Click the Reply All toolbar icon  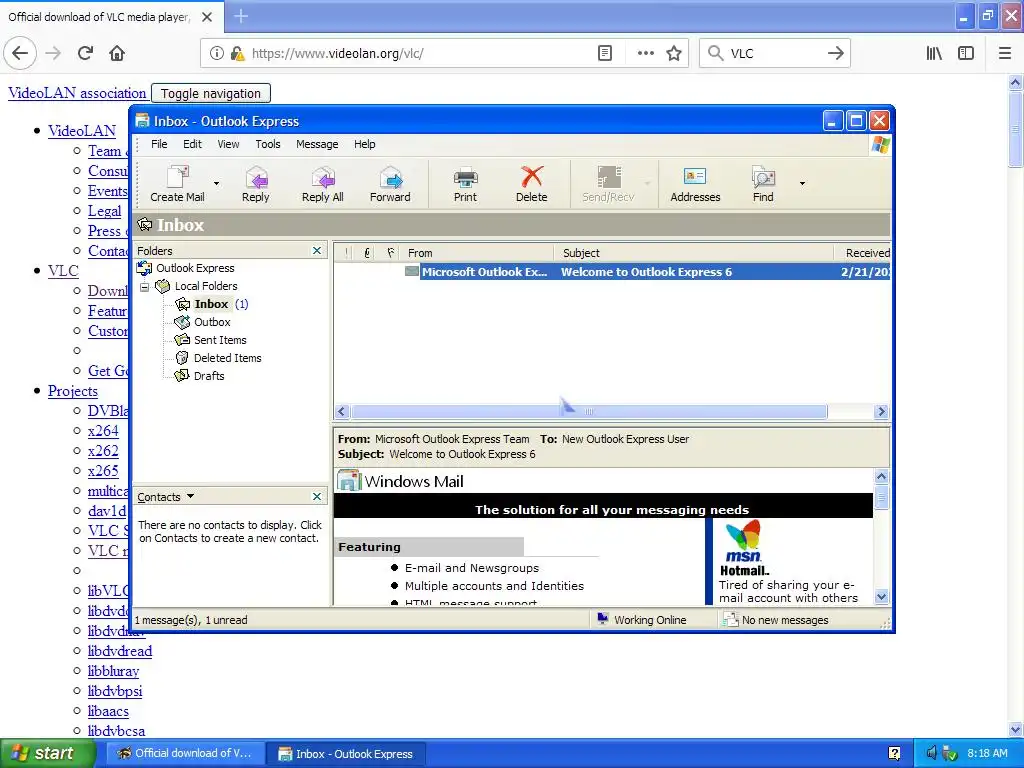[322, 184]
